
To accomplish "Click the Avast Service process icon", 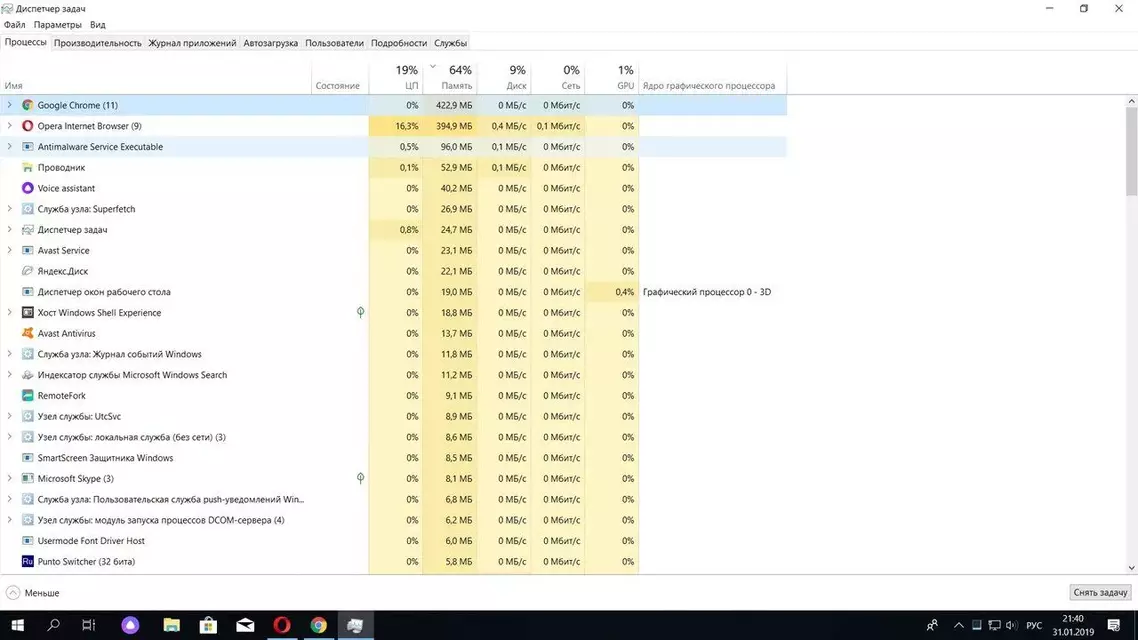I will (x=28, y=250).
